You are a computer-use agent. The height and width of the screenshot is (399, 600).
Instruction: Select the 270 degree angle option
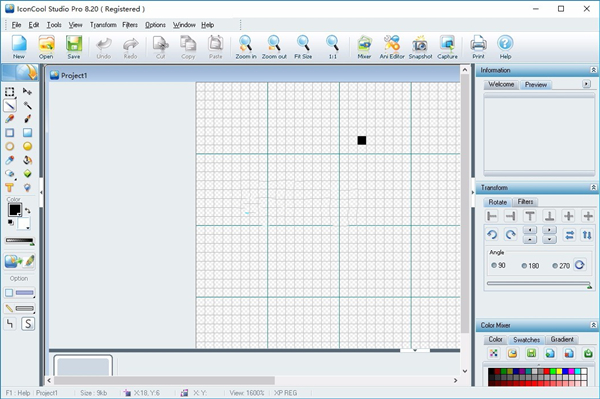click(561, 265)
